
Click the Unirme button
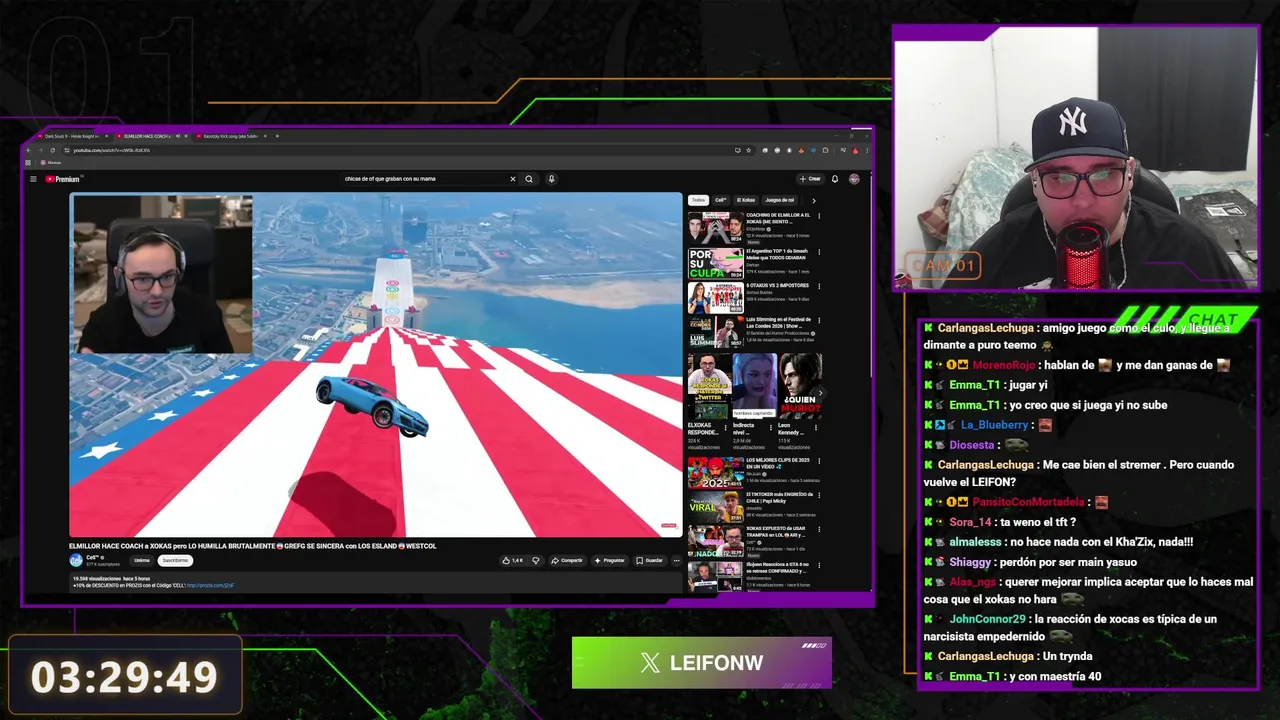click(141, 560)
